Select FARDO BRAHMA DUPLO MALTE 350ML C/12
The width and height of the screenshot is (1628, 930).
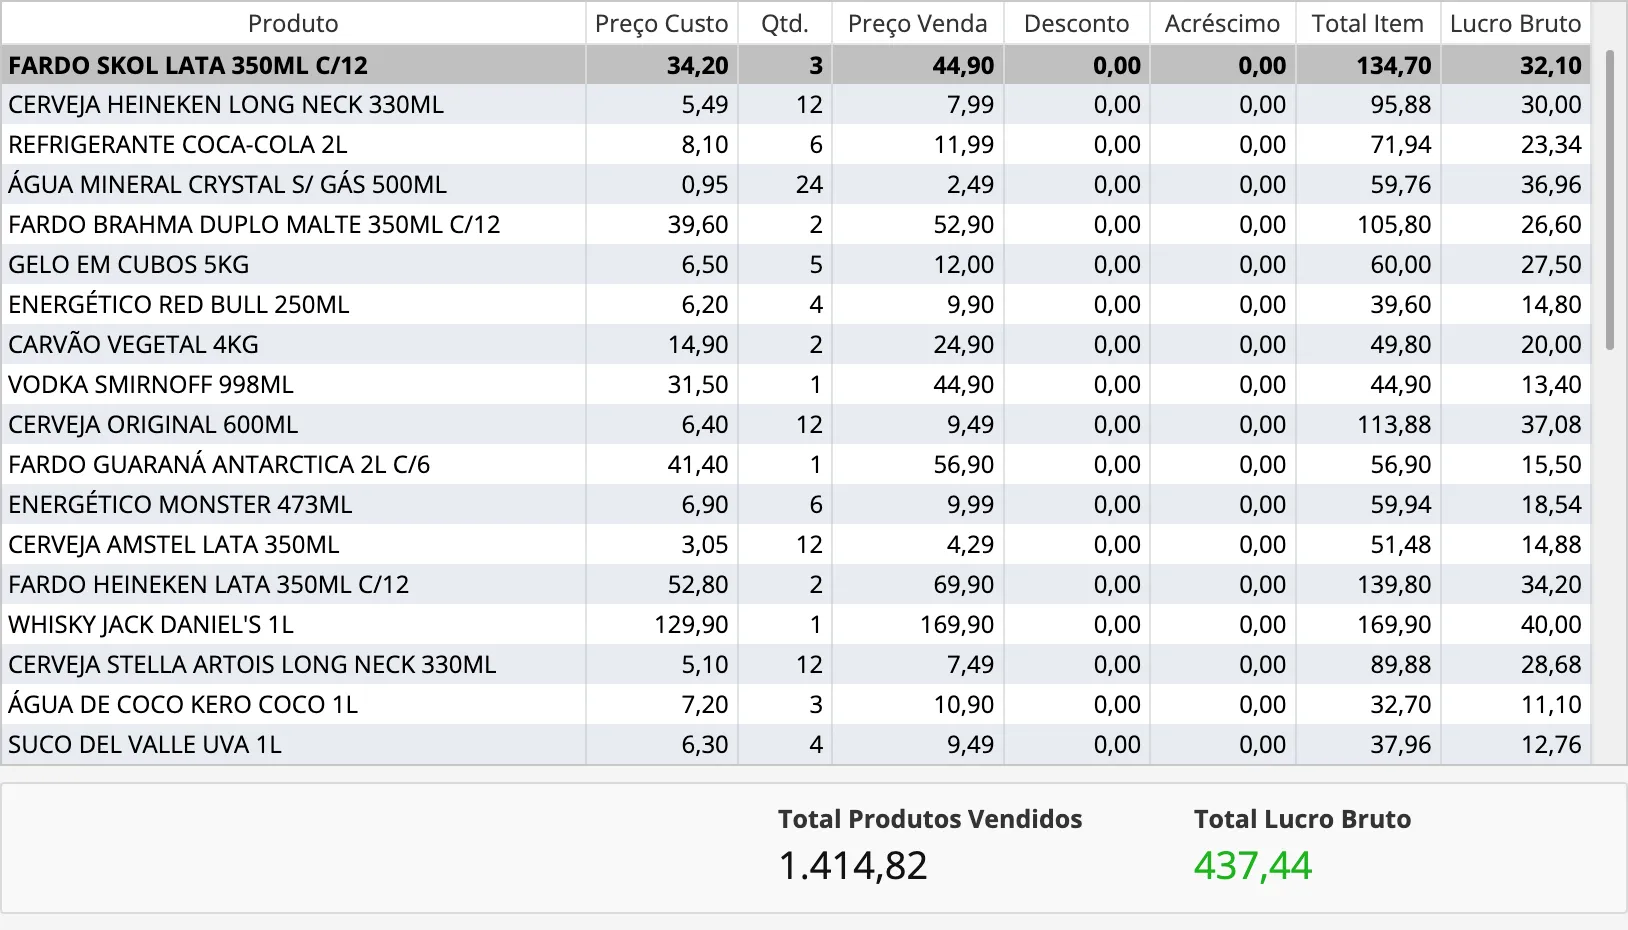(x=796, y=224)
